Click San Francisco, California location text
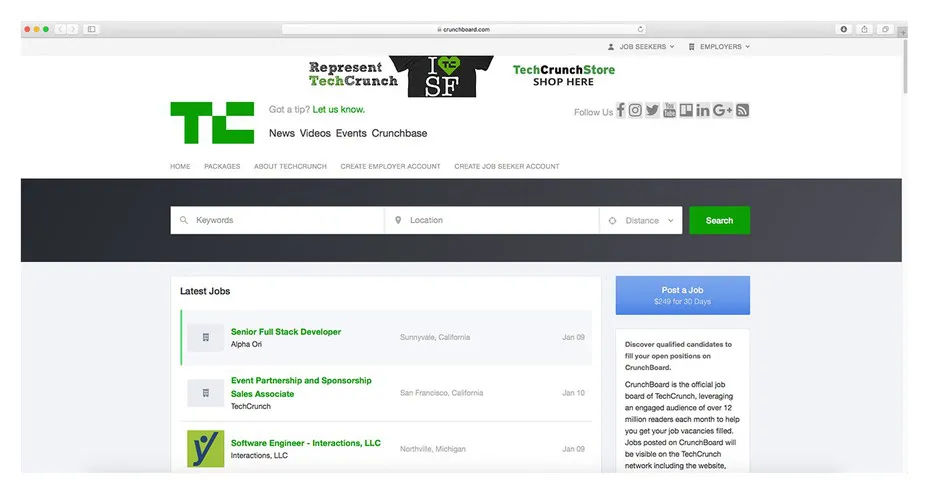The image size is (930, 500). tap(441, 393)
